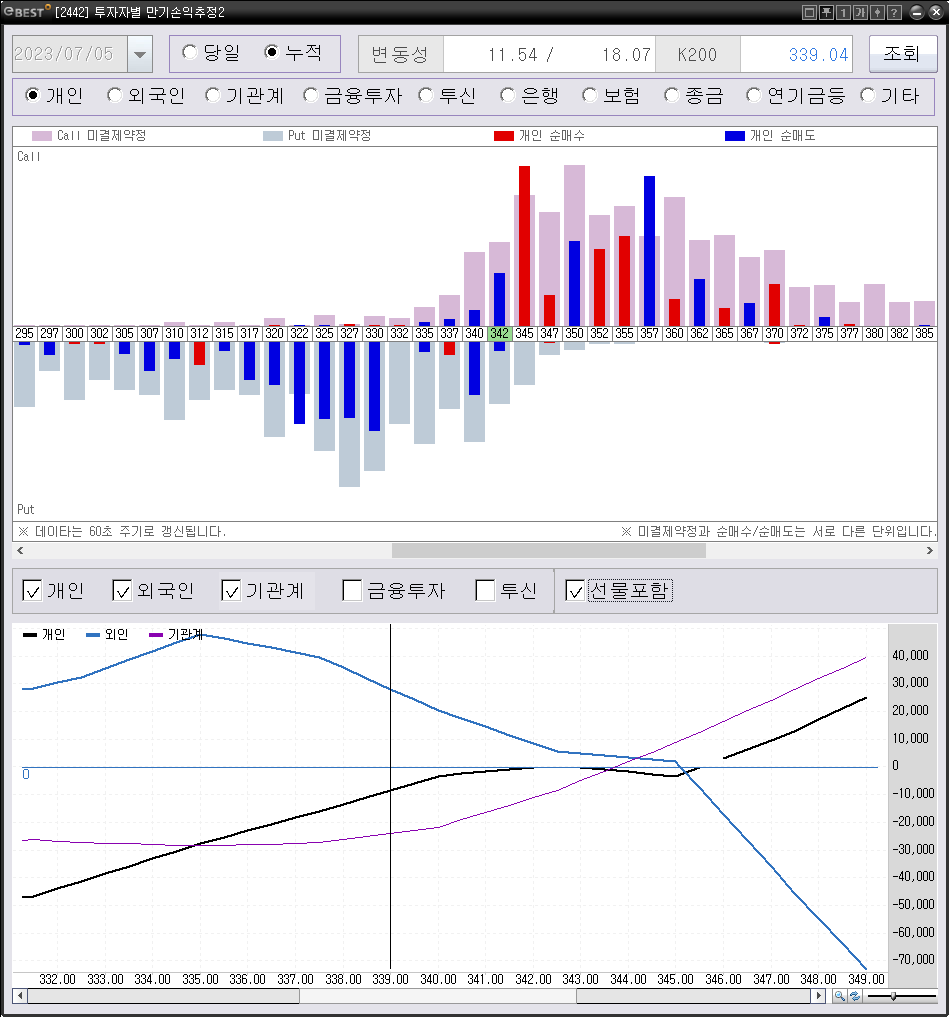Select the 종금 radio button
Viewport: 949px width, 1017px height.
671,95
